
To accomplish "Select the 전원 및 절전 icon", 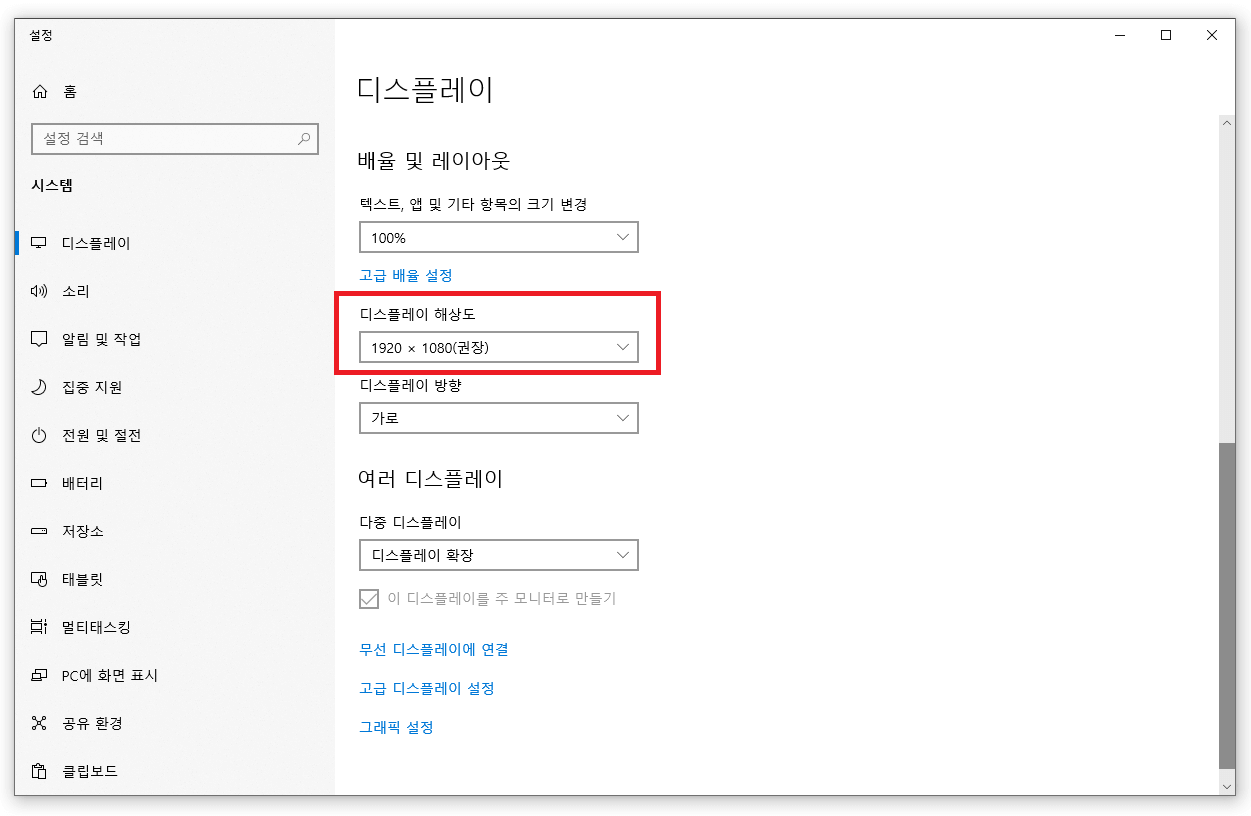I will [40, 435].
